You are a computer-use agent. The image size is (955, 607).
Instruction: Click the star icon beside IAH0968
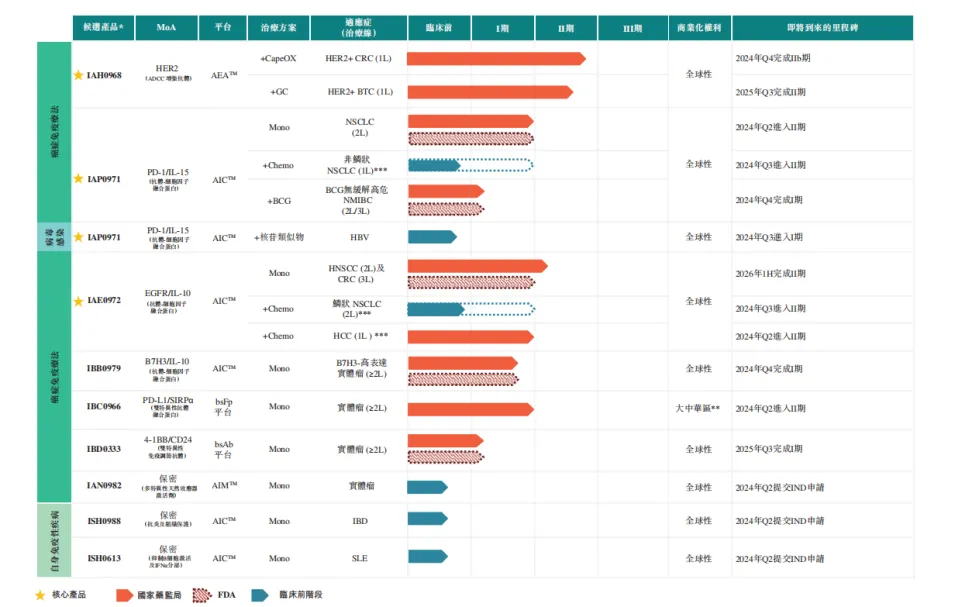(x=78, y=75)
